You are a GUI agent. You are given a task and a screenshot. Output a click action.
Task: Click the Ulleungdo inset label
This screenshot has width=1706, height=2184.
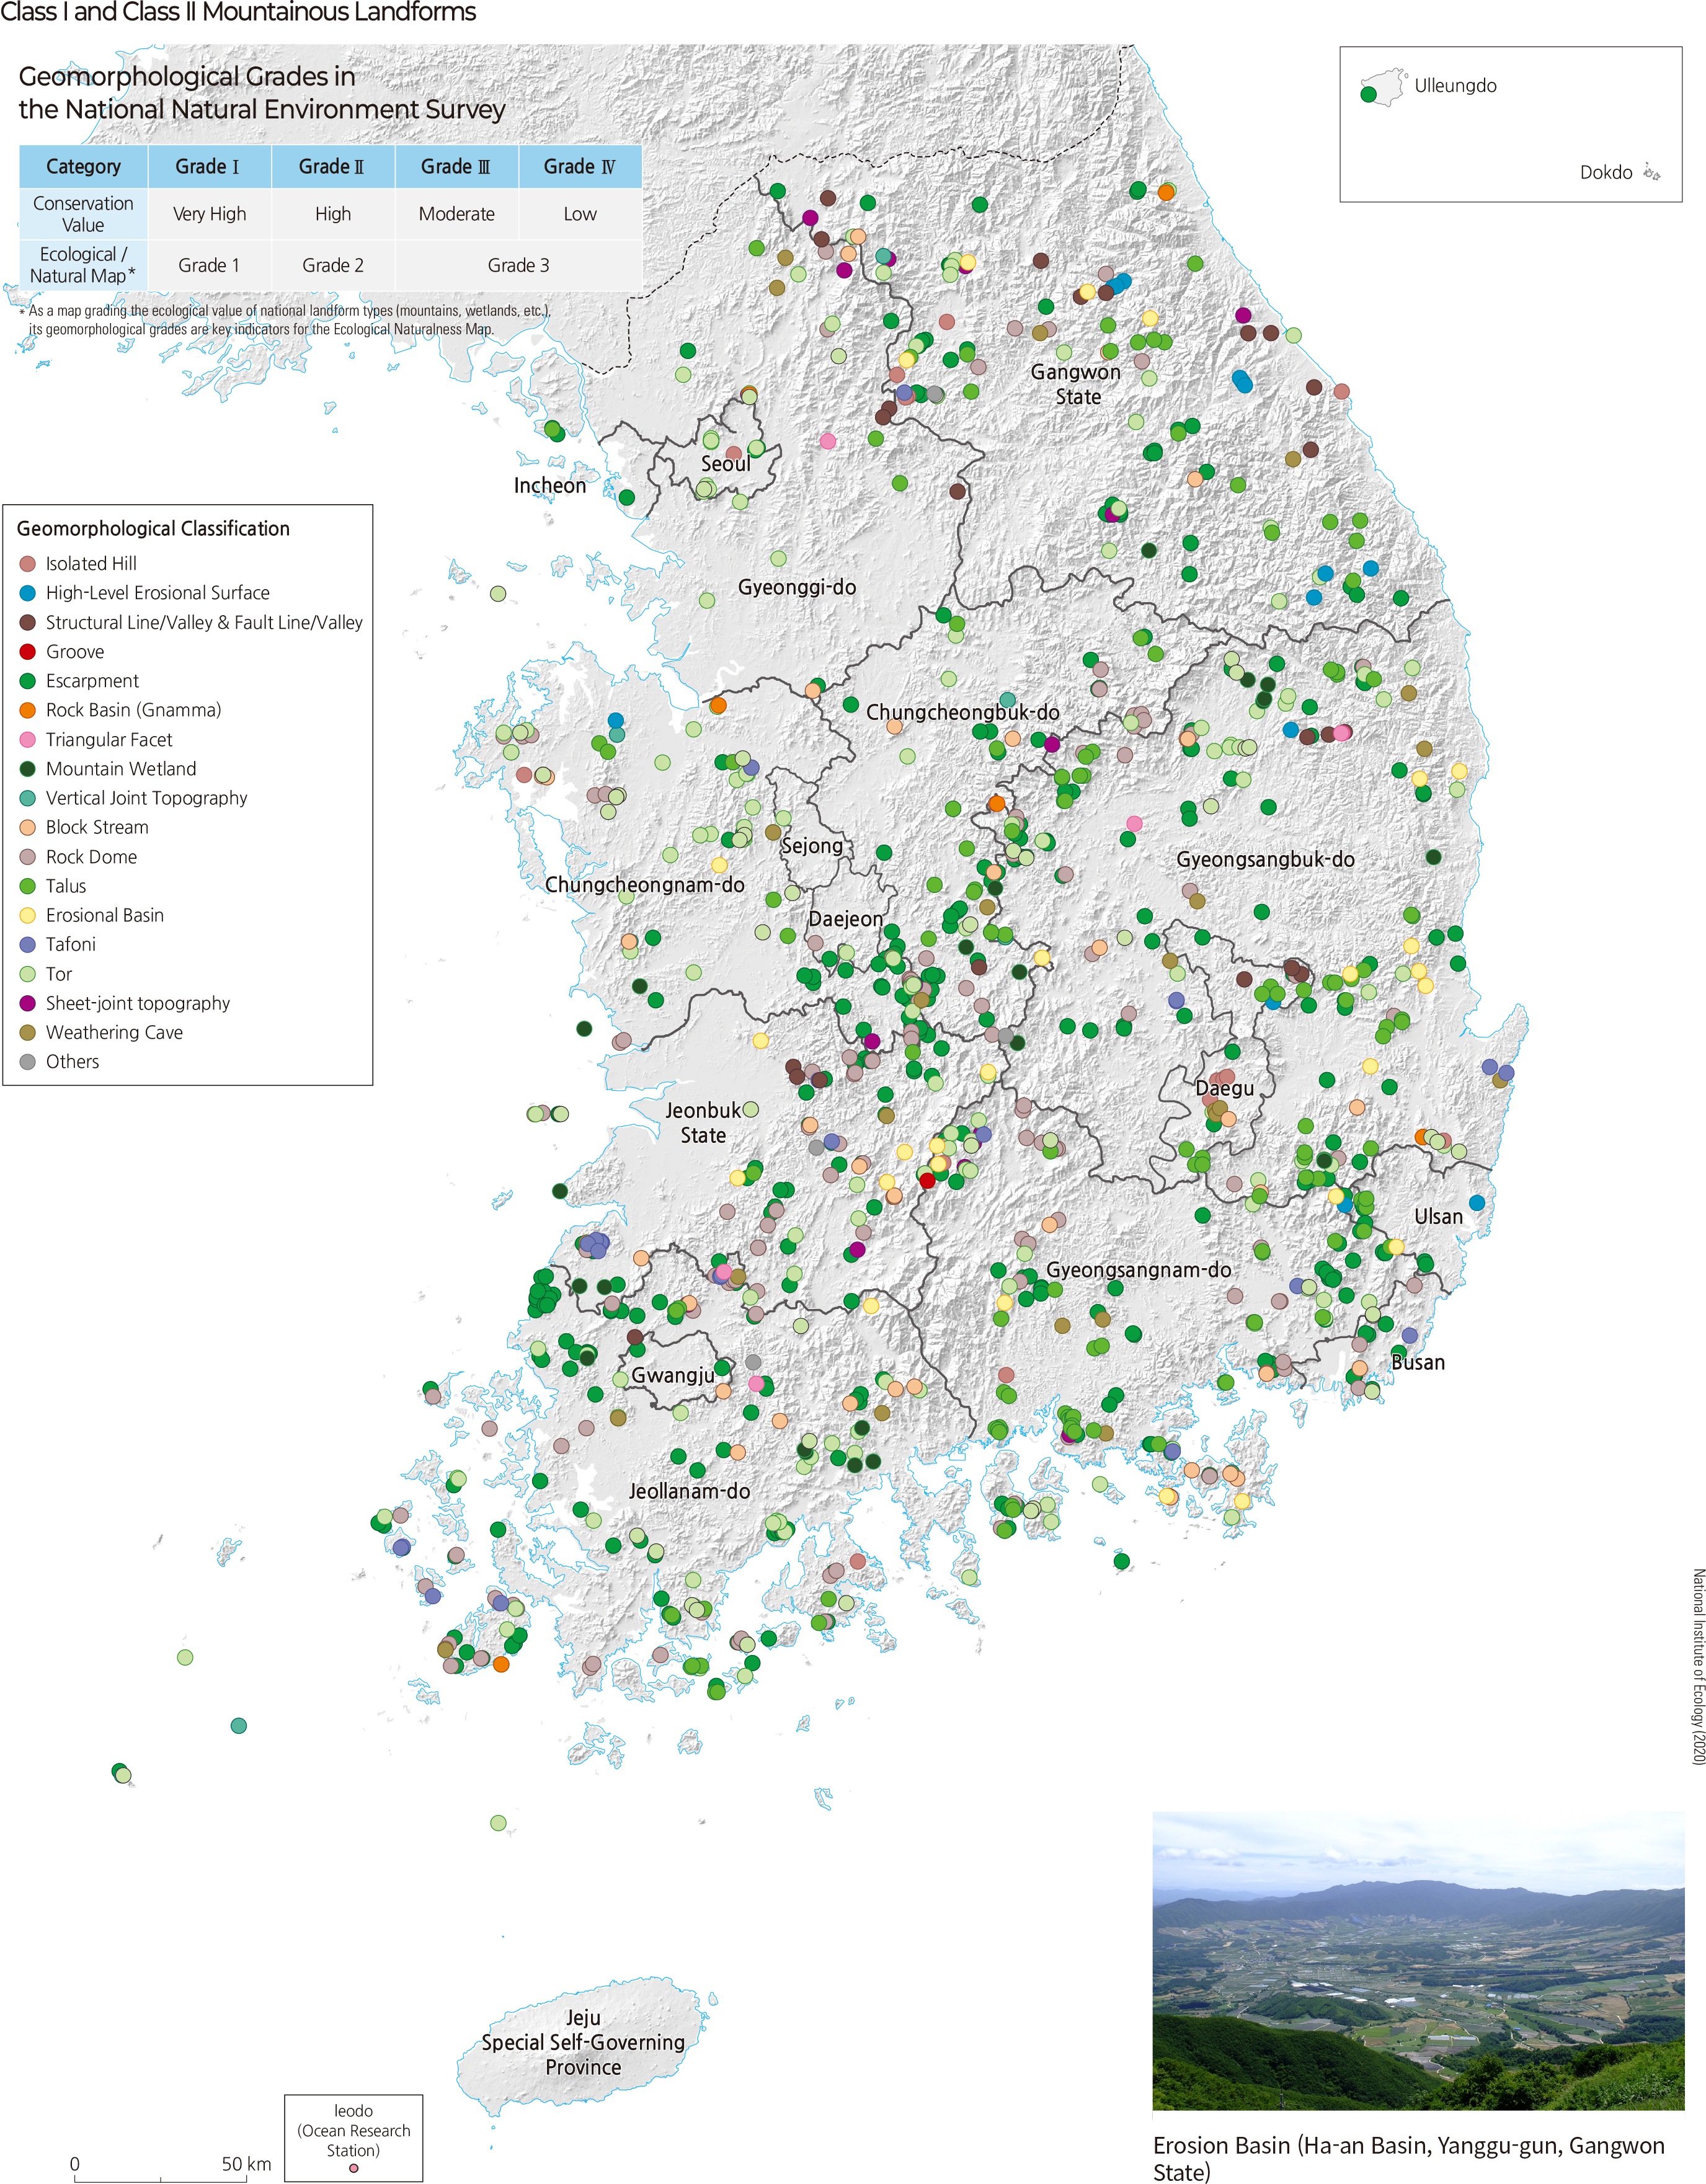click(1455, 86)
